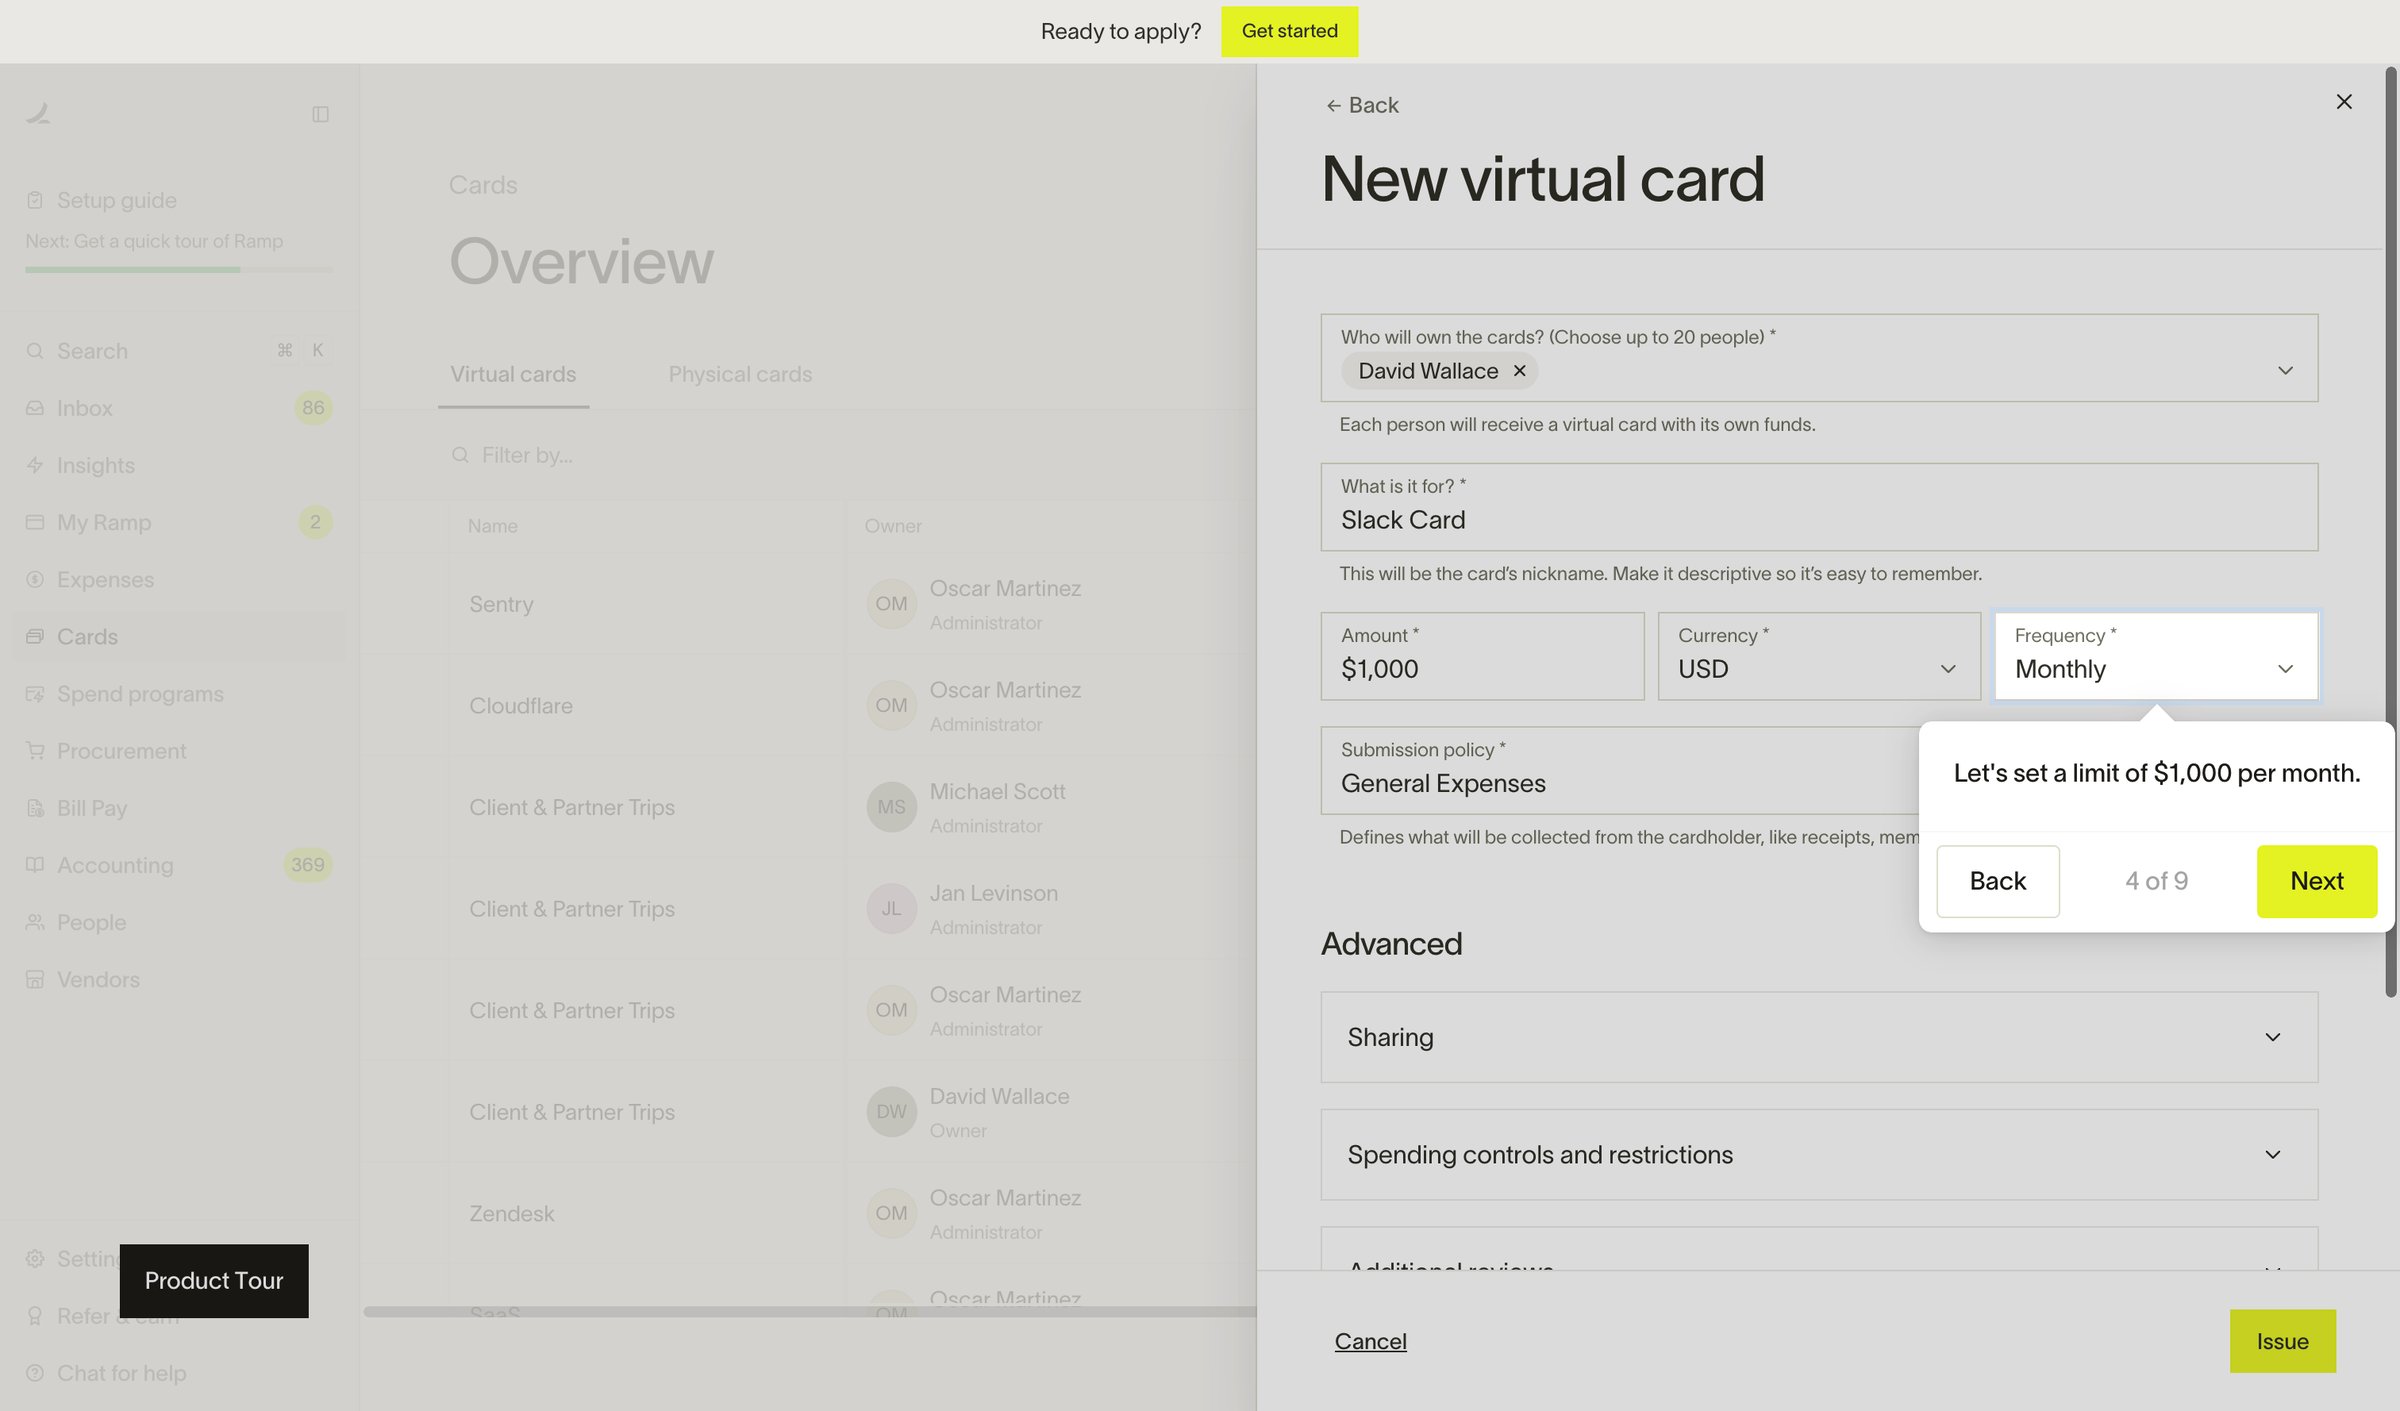Click the Amount input field
Image resolution: width=2400 pixels, height=1411 pixels.
point(1481,656)
